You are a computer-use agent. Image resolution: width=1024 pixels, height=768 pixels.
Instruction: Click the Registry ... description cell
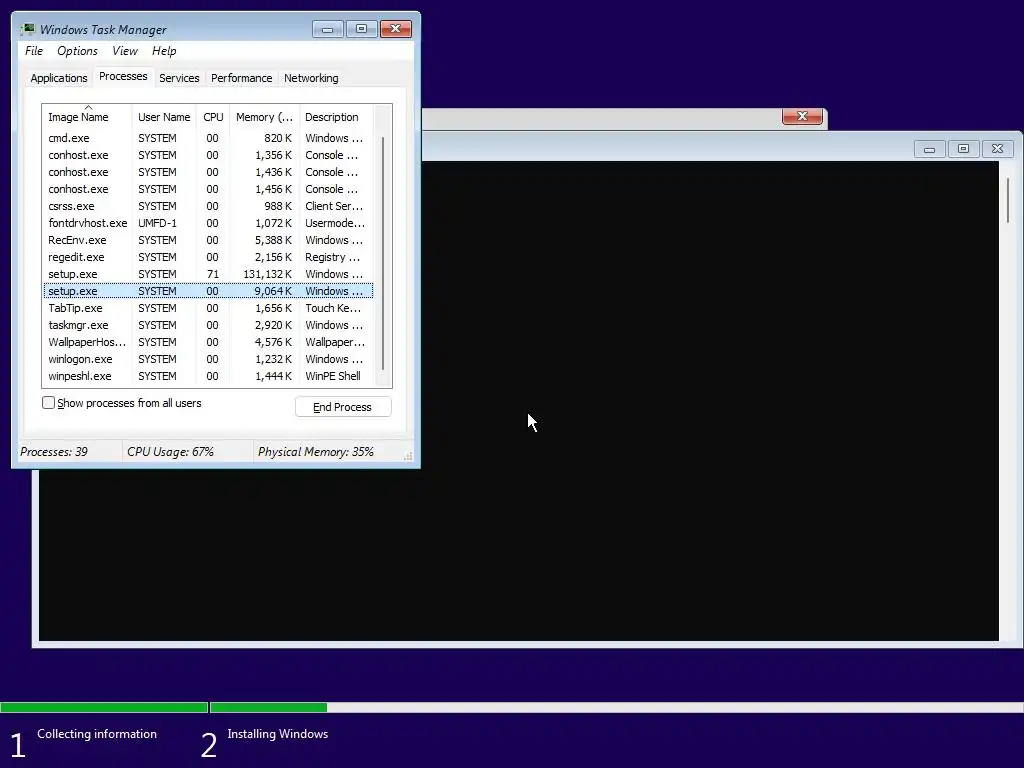point(332,257)
